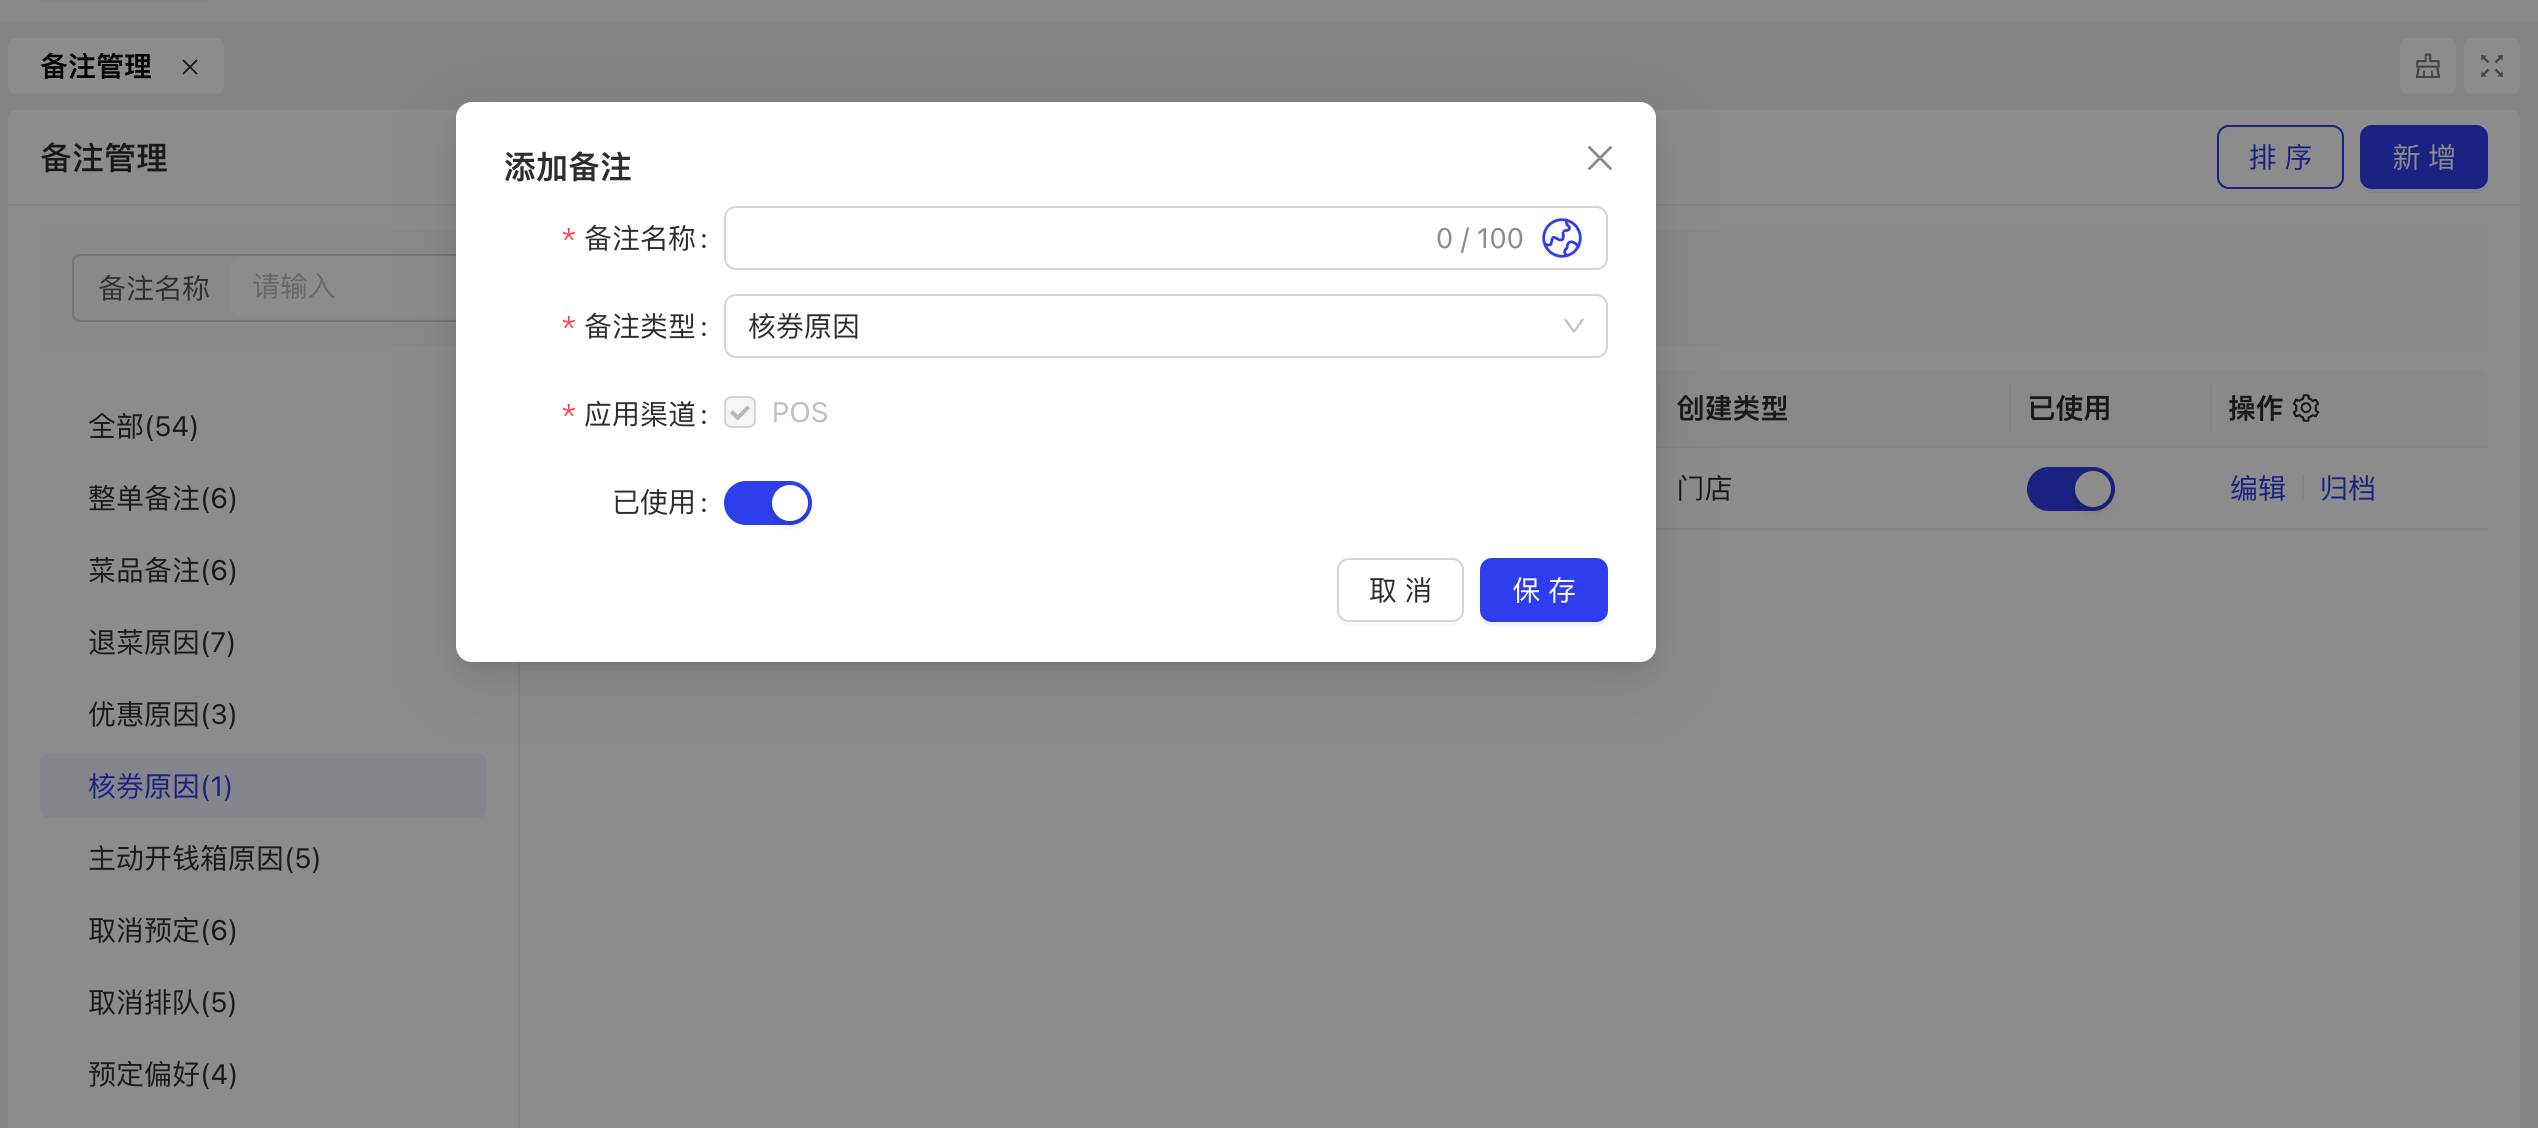Click the 归档 link in table row
This screenshot has height=1128, width=2538.
[2347, 489]
